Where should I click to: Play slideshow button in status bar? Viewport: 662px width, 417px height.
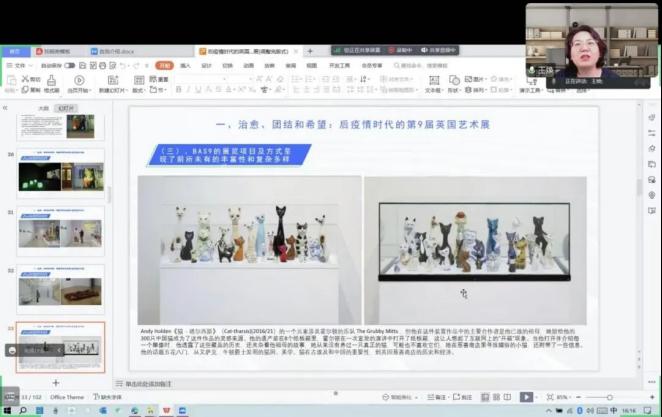(x=526, y=397)
